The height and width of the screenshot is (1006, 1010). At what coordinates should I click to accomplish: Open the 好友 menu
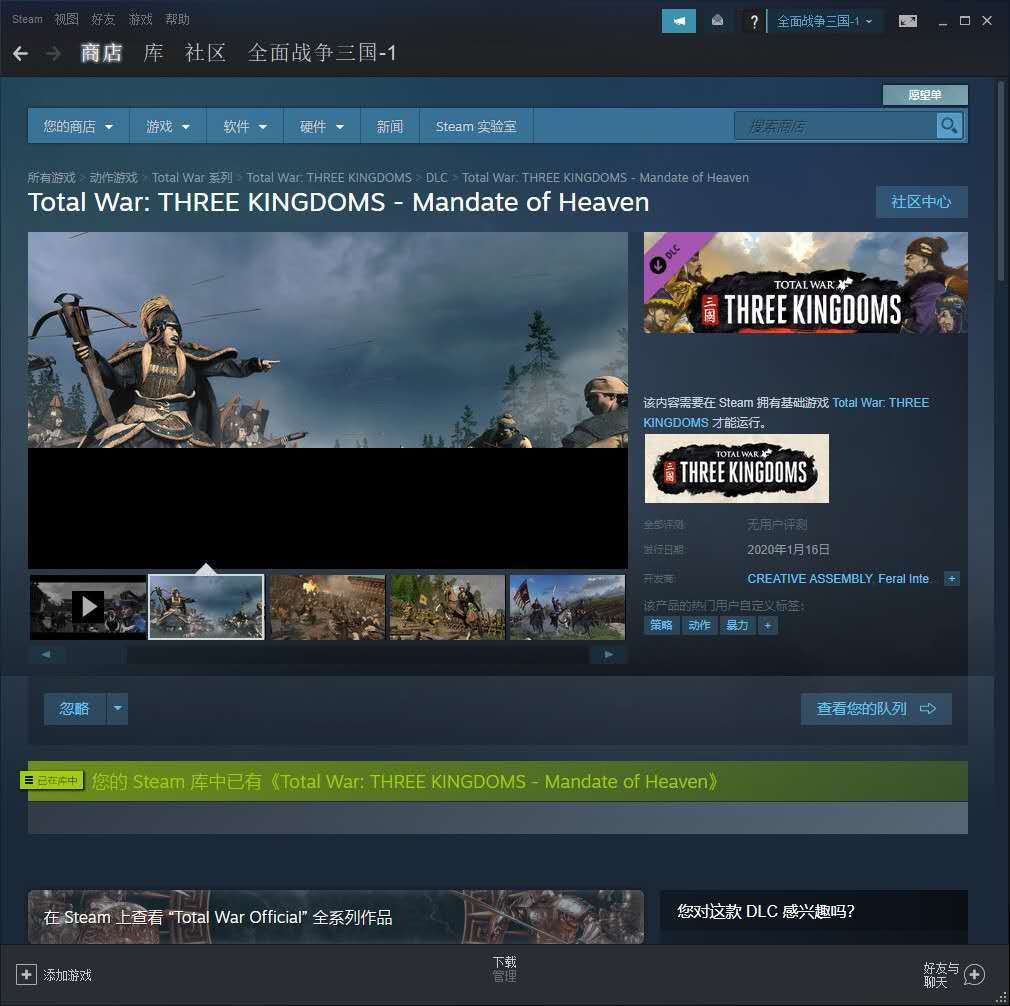click(x=103, y=19)
